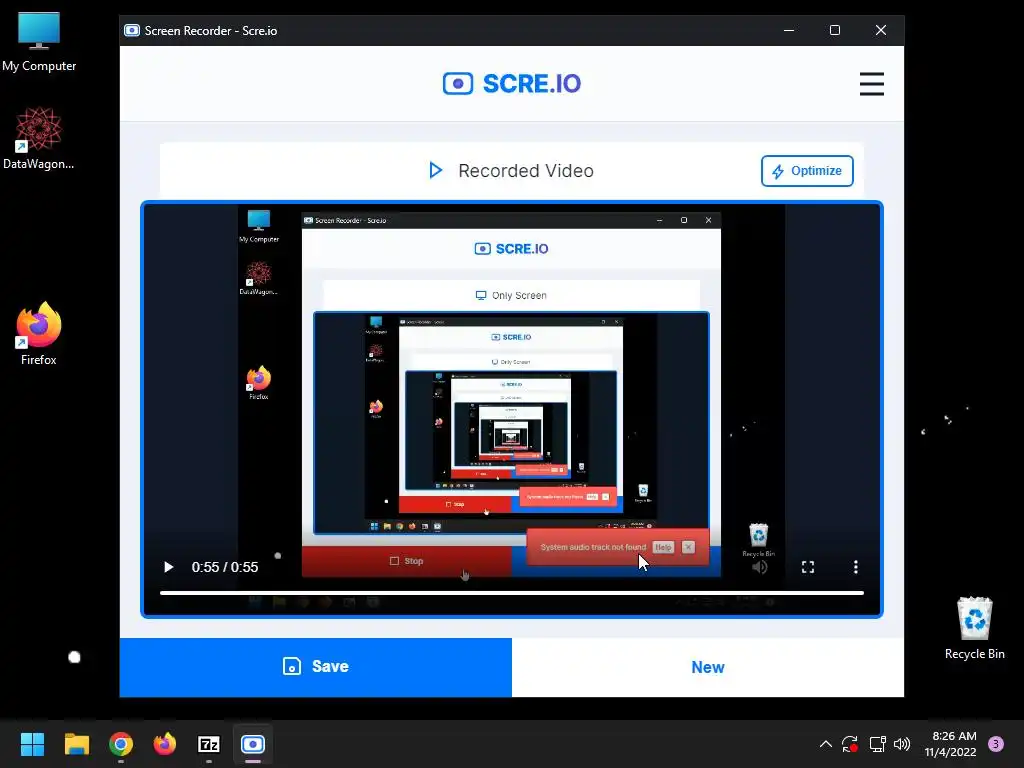The height and width of the screenshot is (768, 1024).
Task: Seek on the video progress bar
Action: point(511,593)
